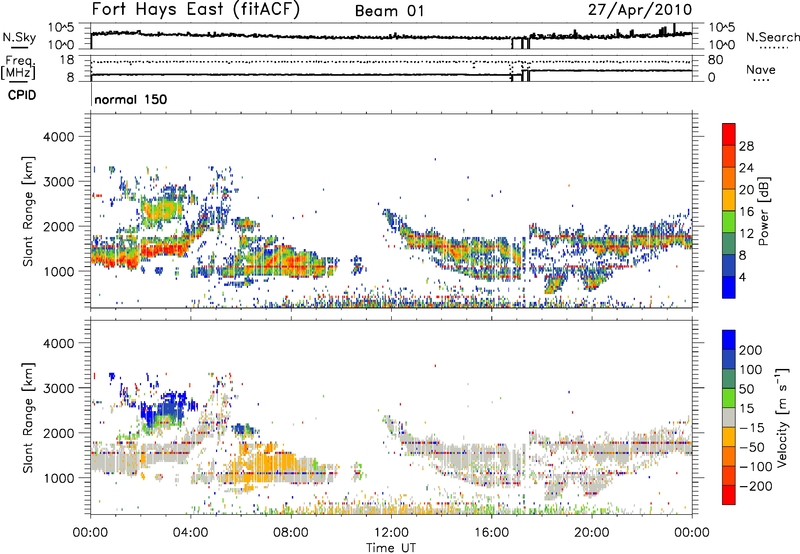Click the '-200' label on velocity colorbar
The image size is (800, 554).
click(755, 486)
